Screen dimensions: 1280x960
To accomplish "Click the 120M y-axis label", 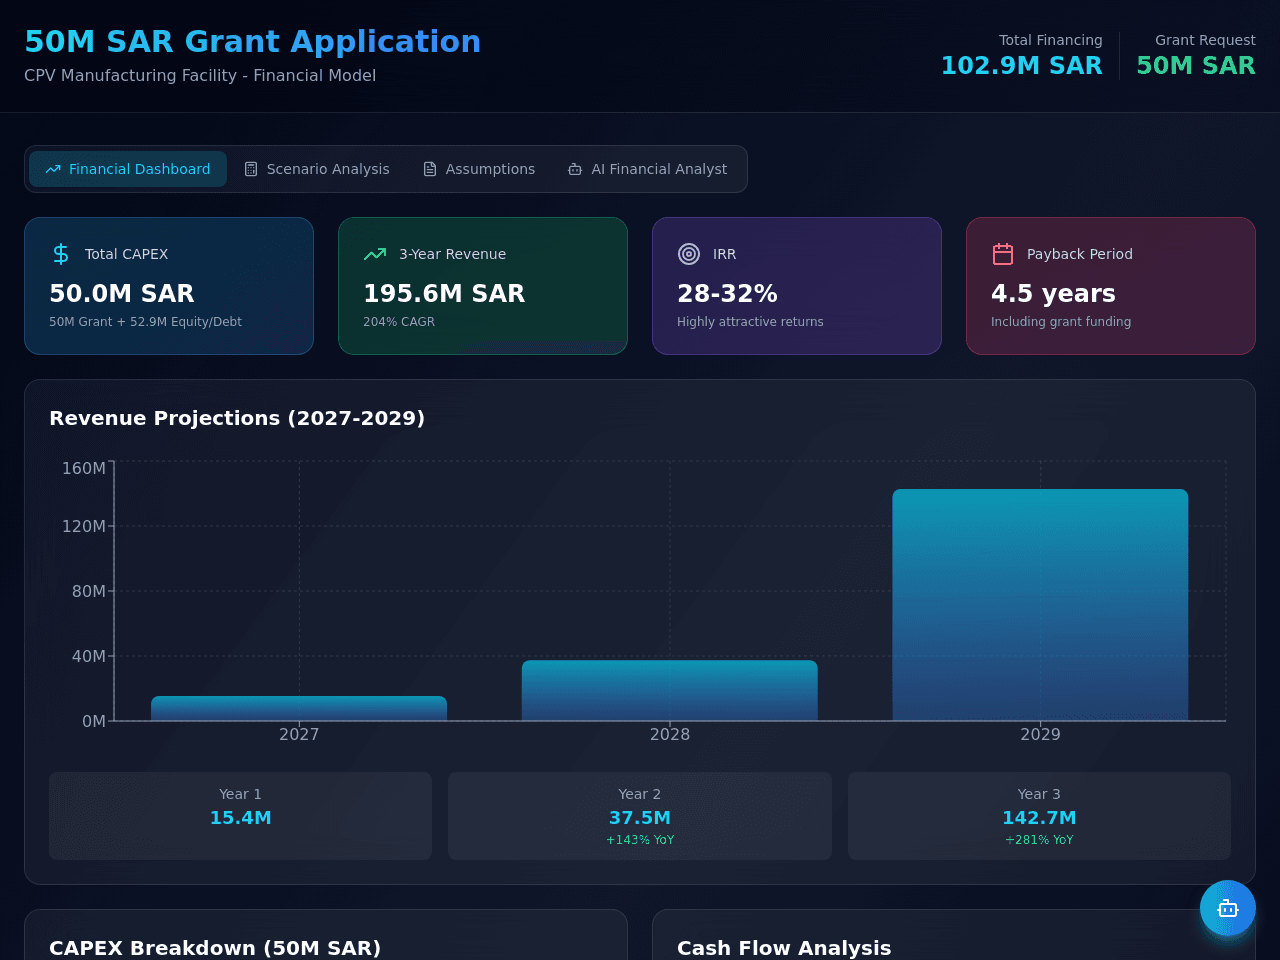I will (x=83, y=526).
